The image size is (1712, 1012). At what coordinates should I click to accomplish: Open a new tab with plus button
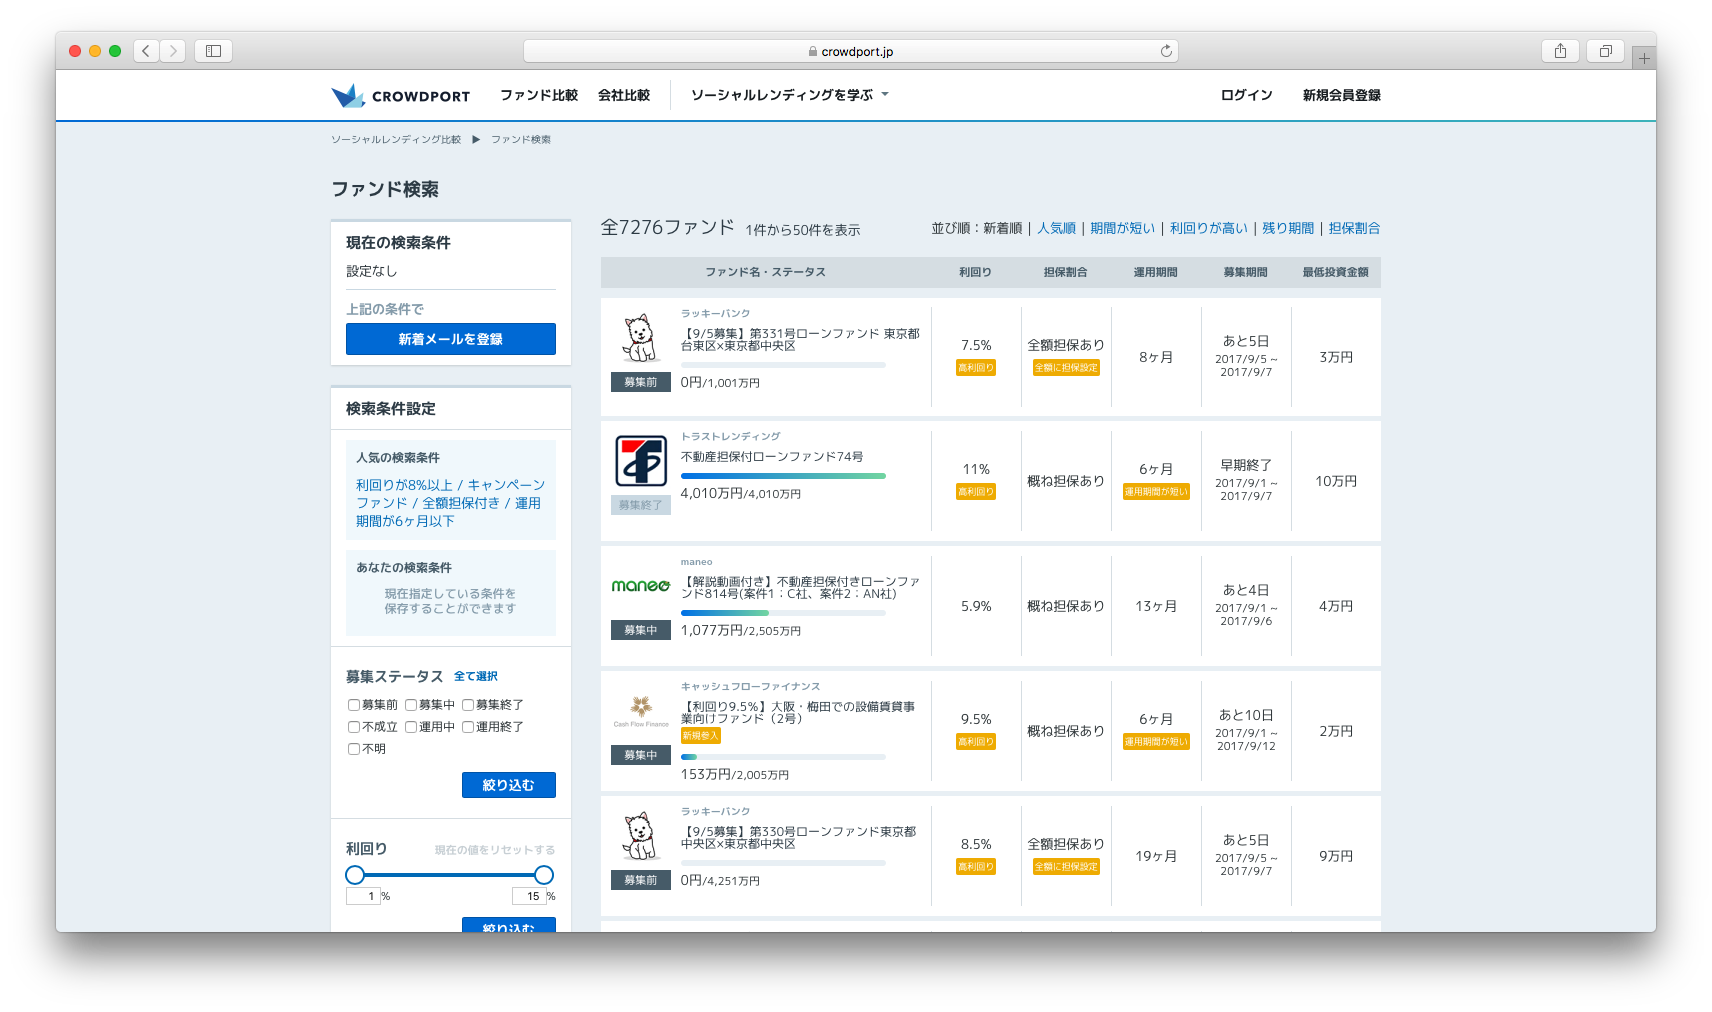tap(1644, 58)
